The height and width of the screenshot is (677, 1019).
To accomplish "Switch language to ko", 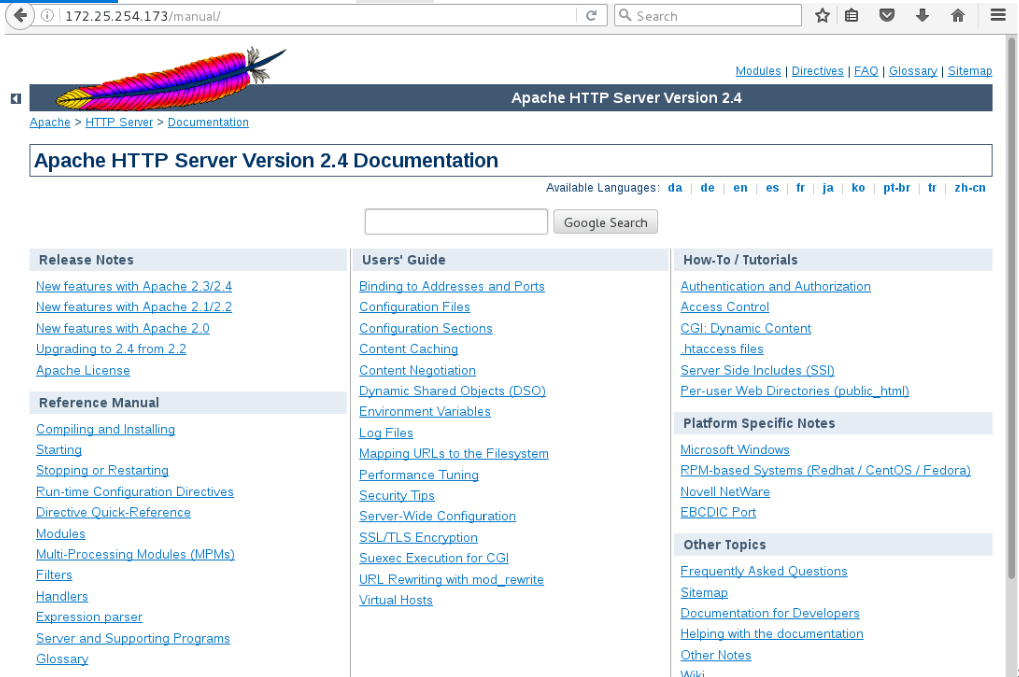I will (x=858, y=188).
